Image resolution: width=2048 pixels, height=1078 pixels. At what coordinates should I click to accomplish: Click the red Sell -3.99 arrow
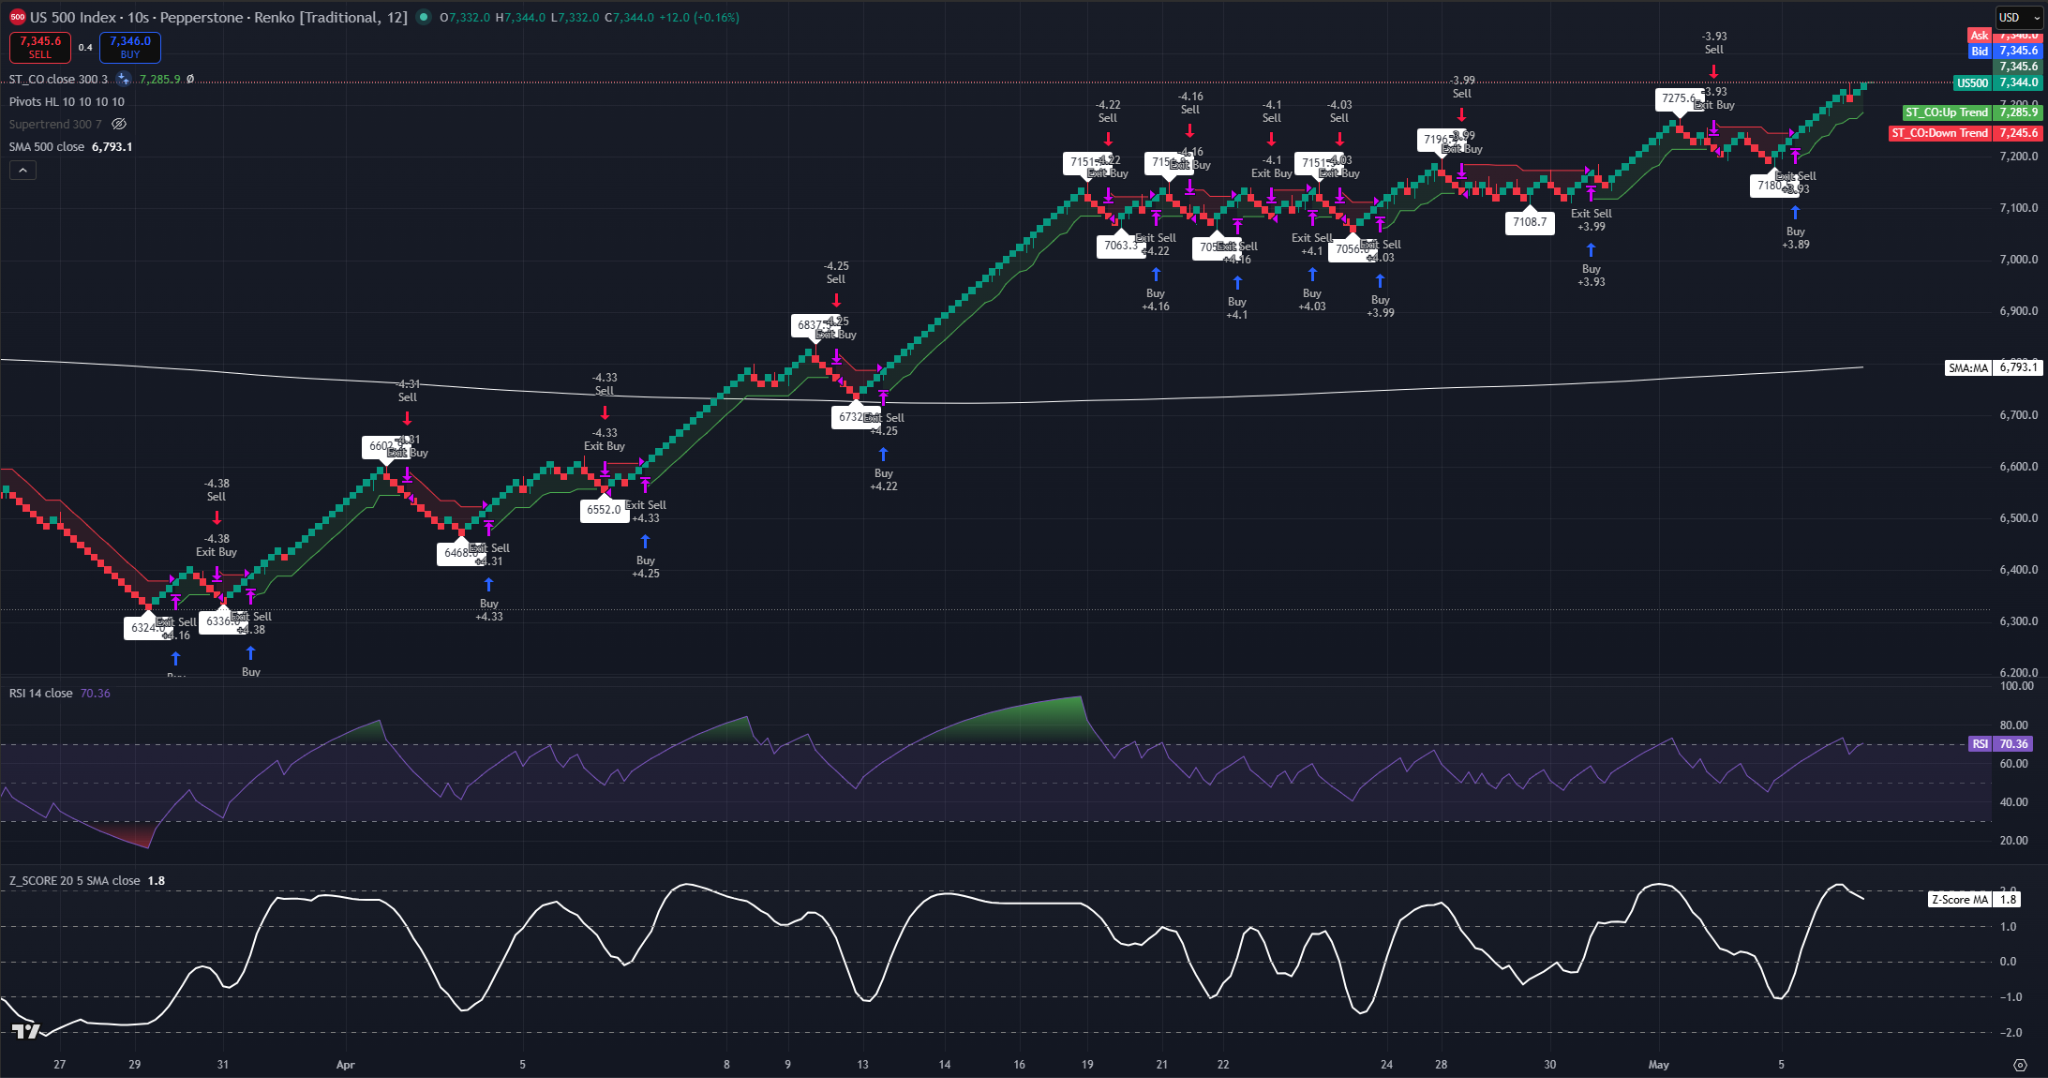pyautogui.click(x=1462, y=115)
